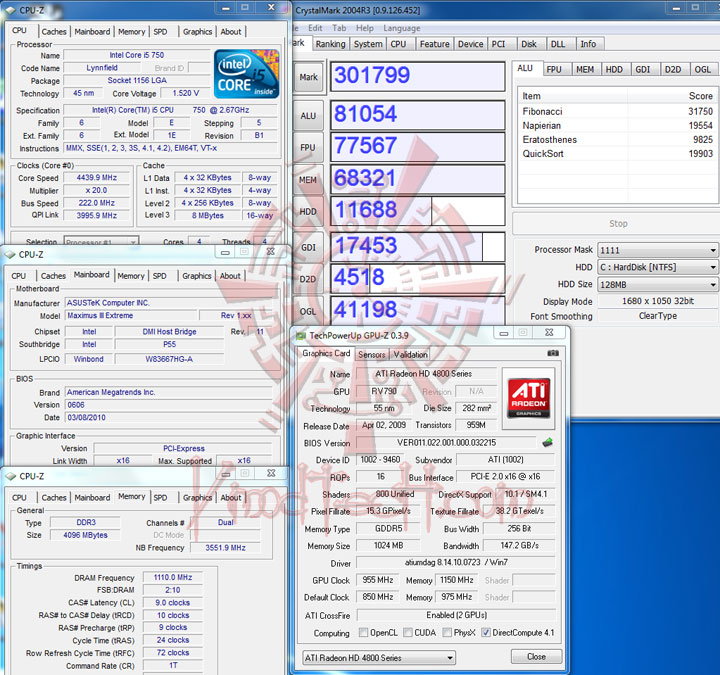Screen dimensions: 720x675
Task: Click the Mark benchmark button
Action: [308, 77]
